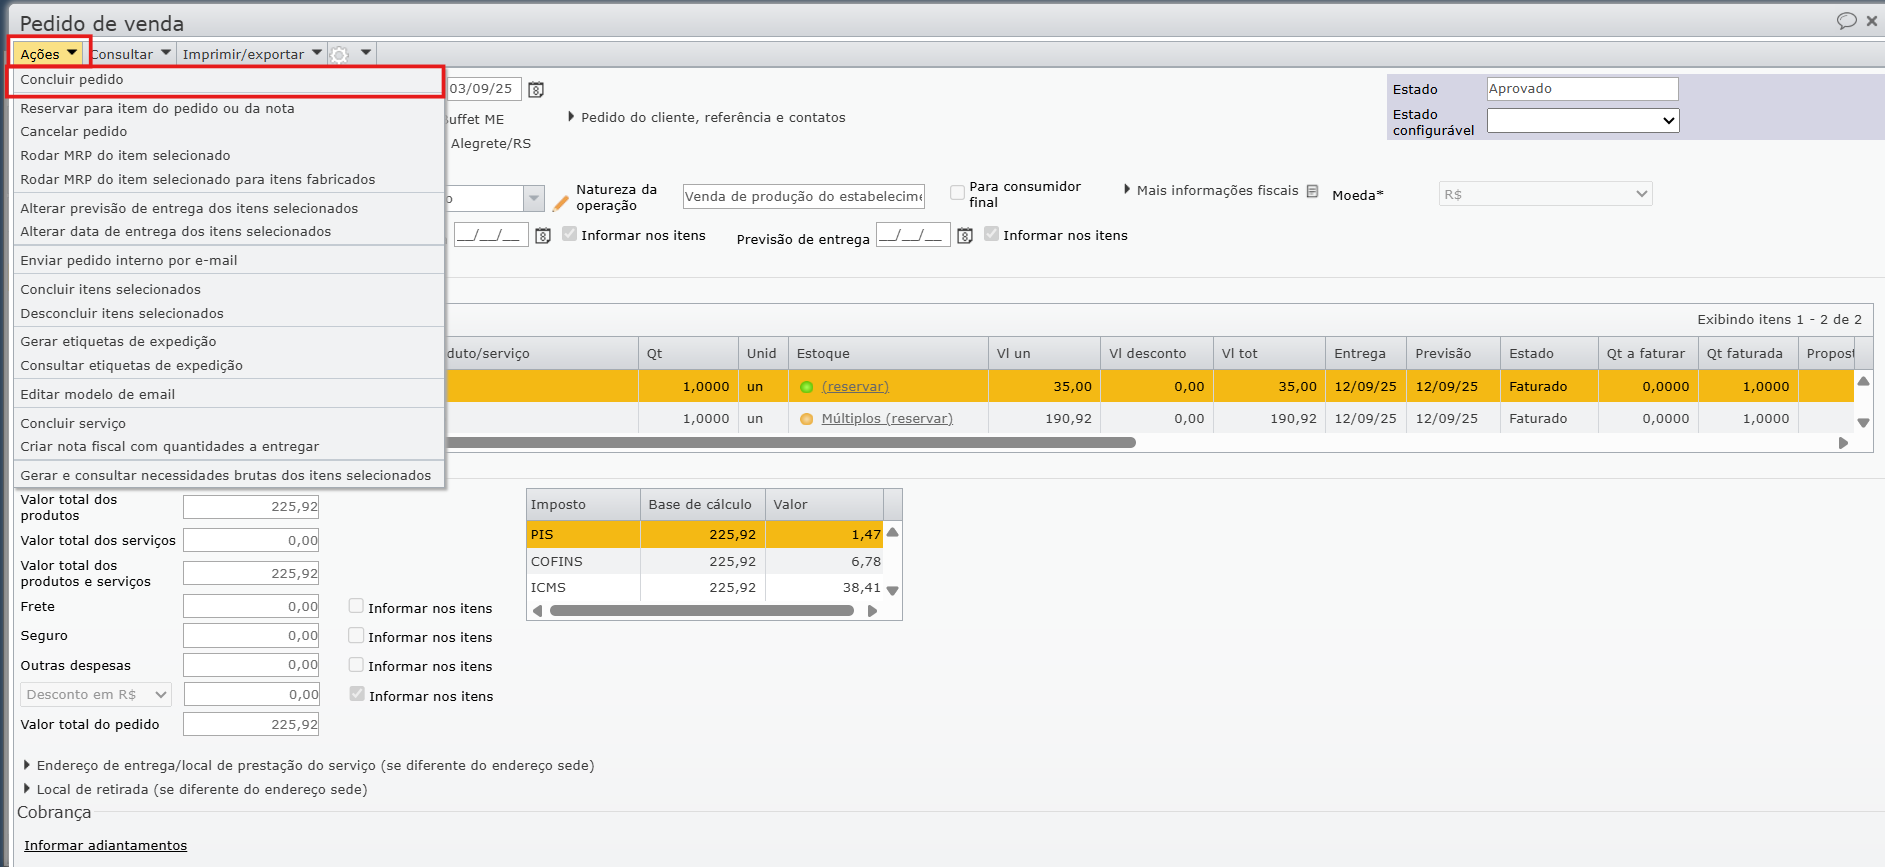Open the settings gear in the toolbar

point(340,55)
